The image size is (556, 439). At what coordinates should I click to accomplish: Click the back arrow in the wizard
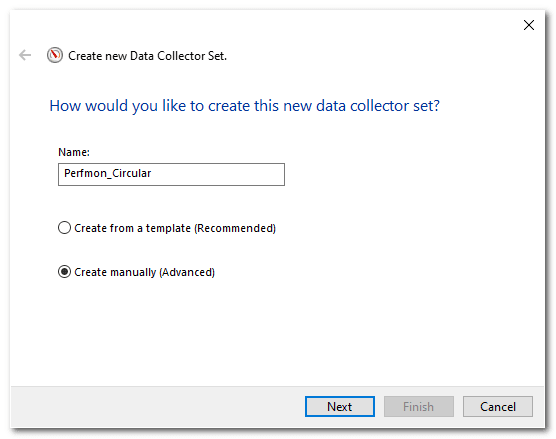pyautogui.click(x=25, y=55)
